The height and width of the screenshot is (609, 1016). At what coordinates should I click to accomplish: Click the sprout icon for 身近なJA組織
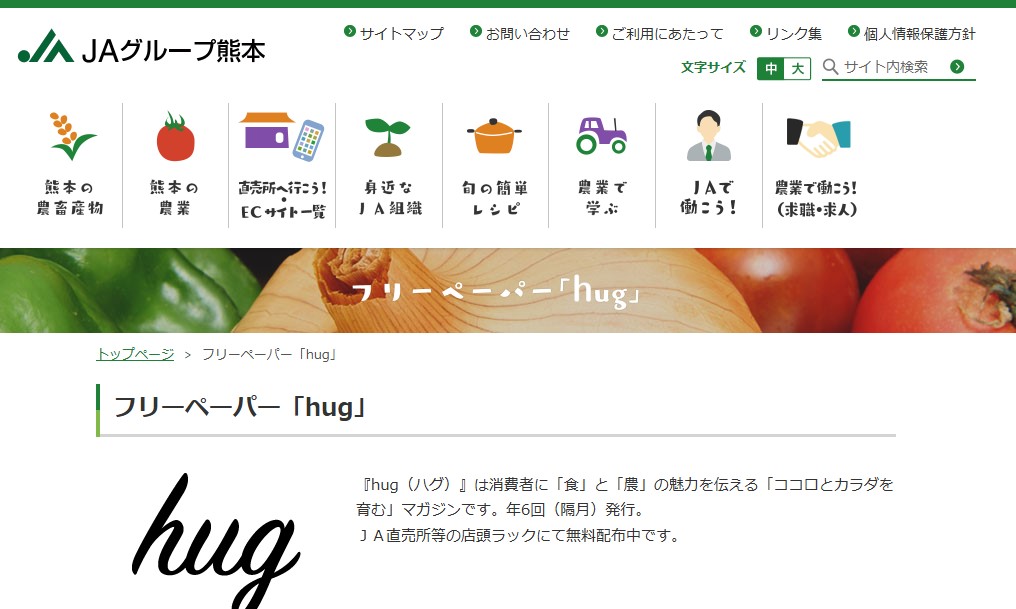(388, 137)
